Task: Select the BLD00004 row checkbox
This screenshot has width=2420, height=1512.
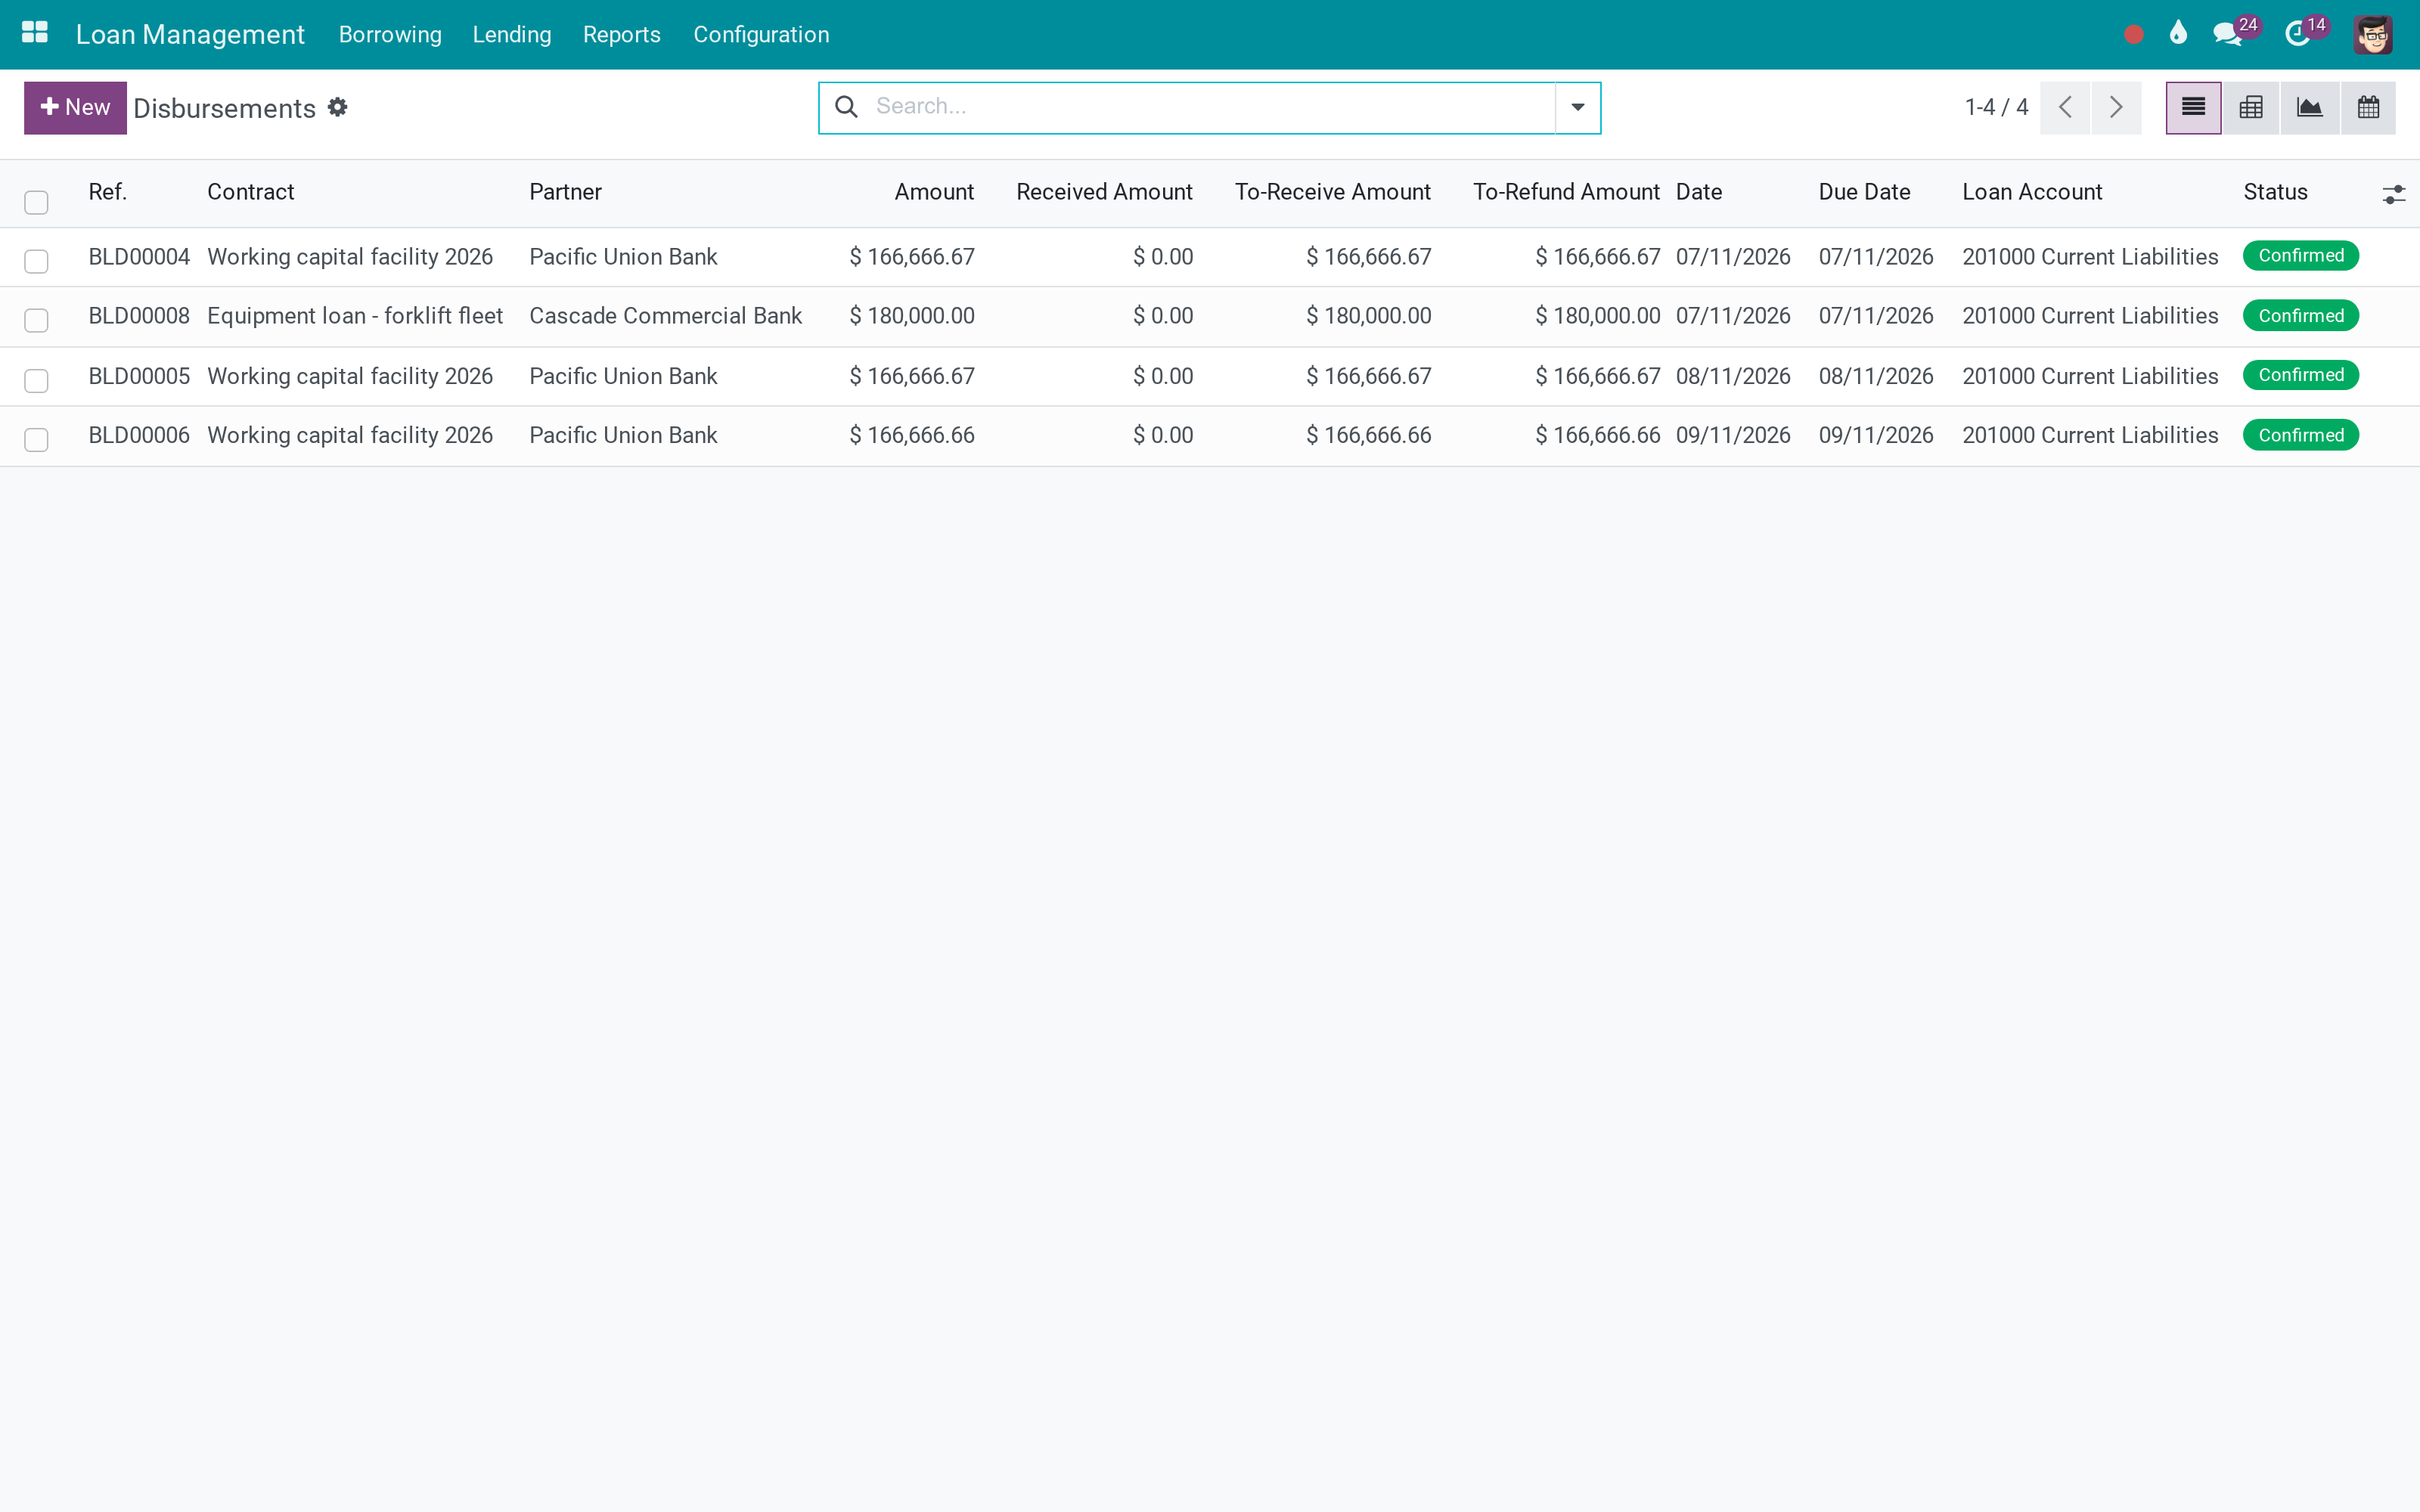Action: (36, 261)
